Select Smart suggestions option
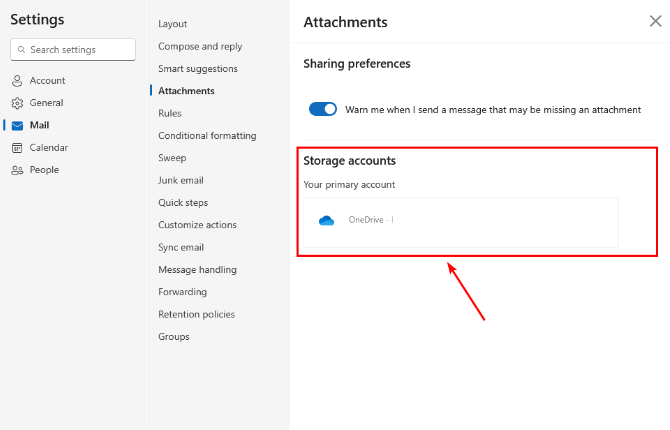670x430 pixels. pyautogui.click(x=198, y=69)
